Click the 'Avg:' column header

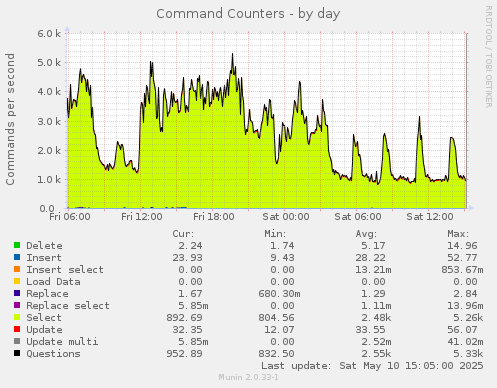point(366,234)
